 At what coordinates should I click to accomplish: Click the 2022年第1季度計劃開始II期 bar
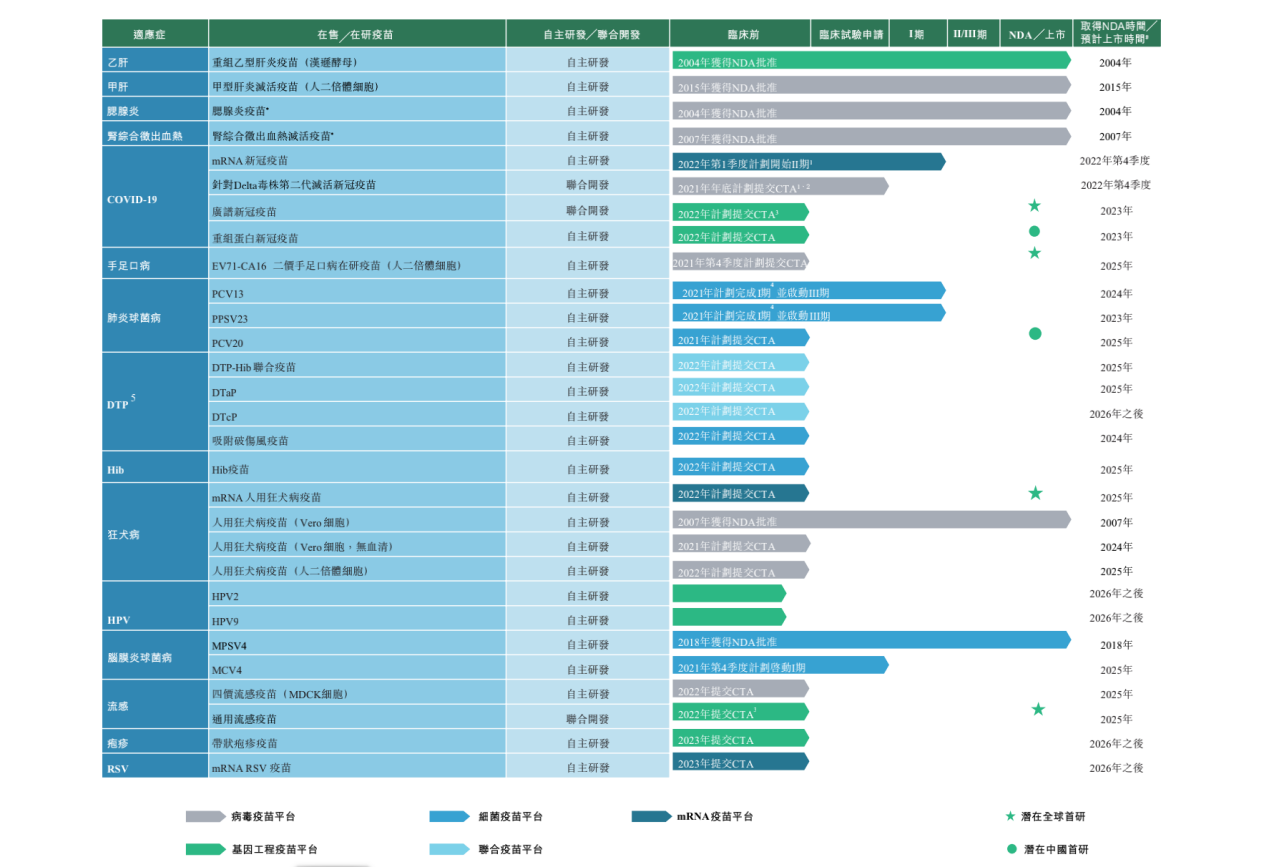(808, 162)
